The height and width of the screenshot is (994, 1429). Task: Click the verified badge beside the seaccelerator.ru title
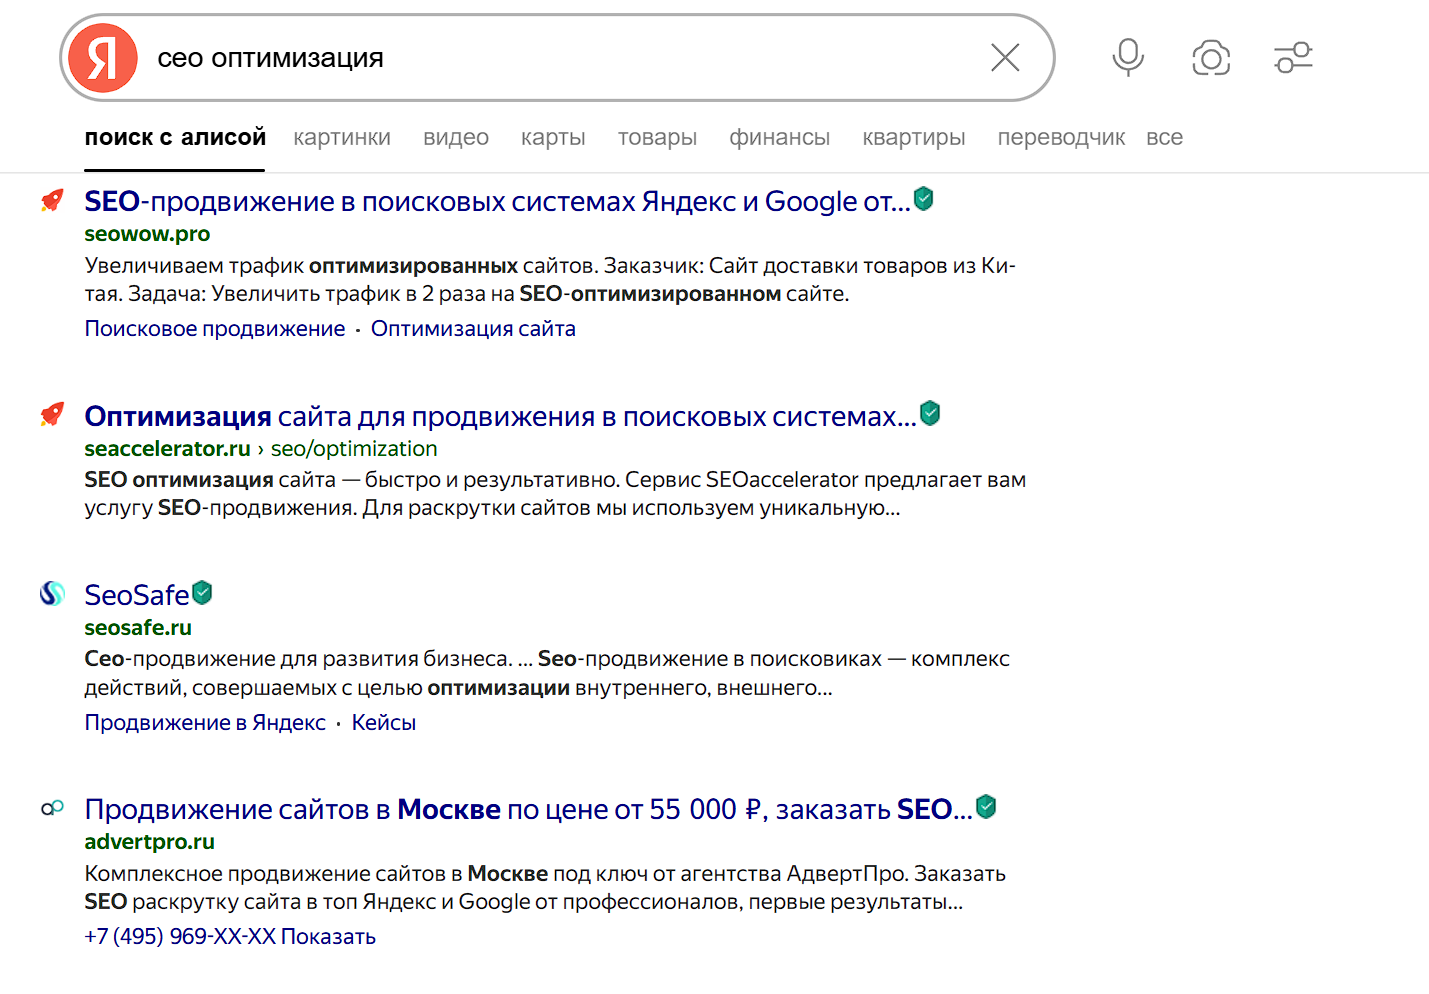tap(930, 412)
